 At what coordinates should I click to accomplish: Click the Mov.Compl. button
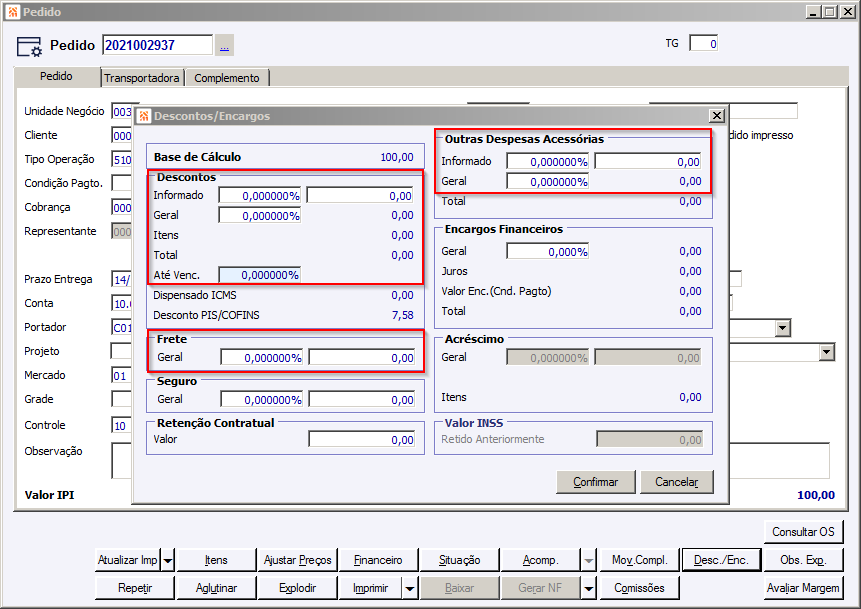(640, 560)
